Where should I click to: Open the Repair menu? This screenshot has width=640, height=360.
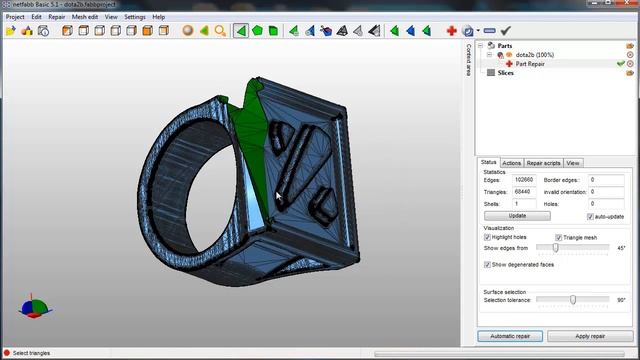tap(57, 17)
